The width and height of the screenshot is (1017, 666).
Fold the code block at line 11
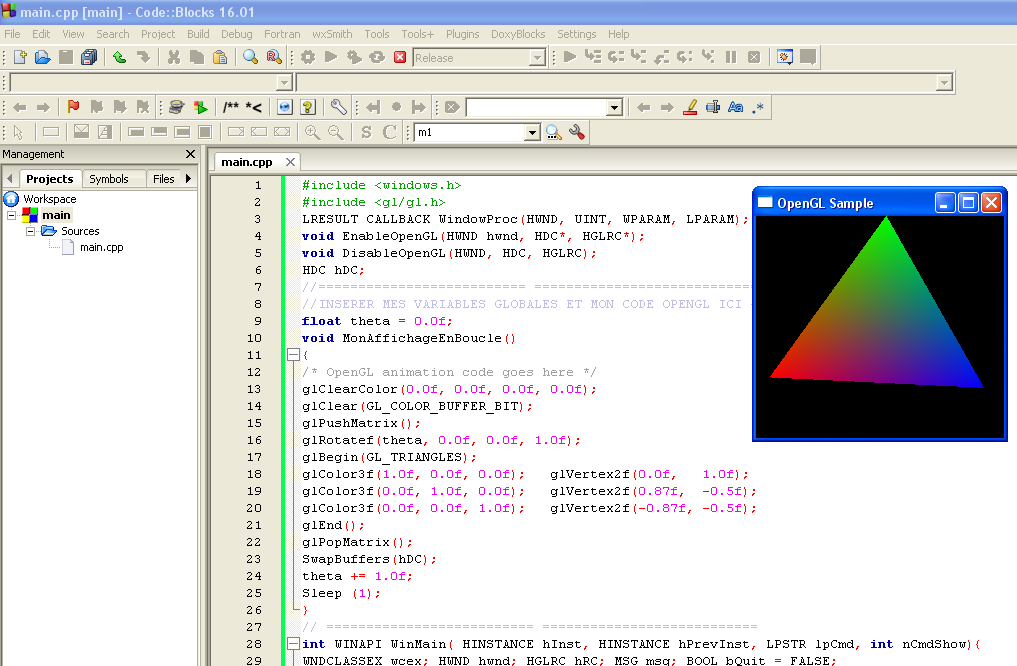pos(293,355)
